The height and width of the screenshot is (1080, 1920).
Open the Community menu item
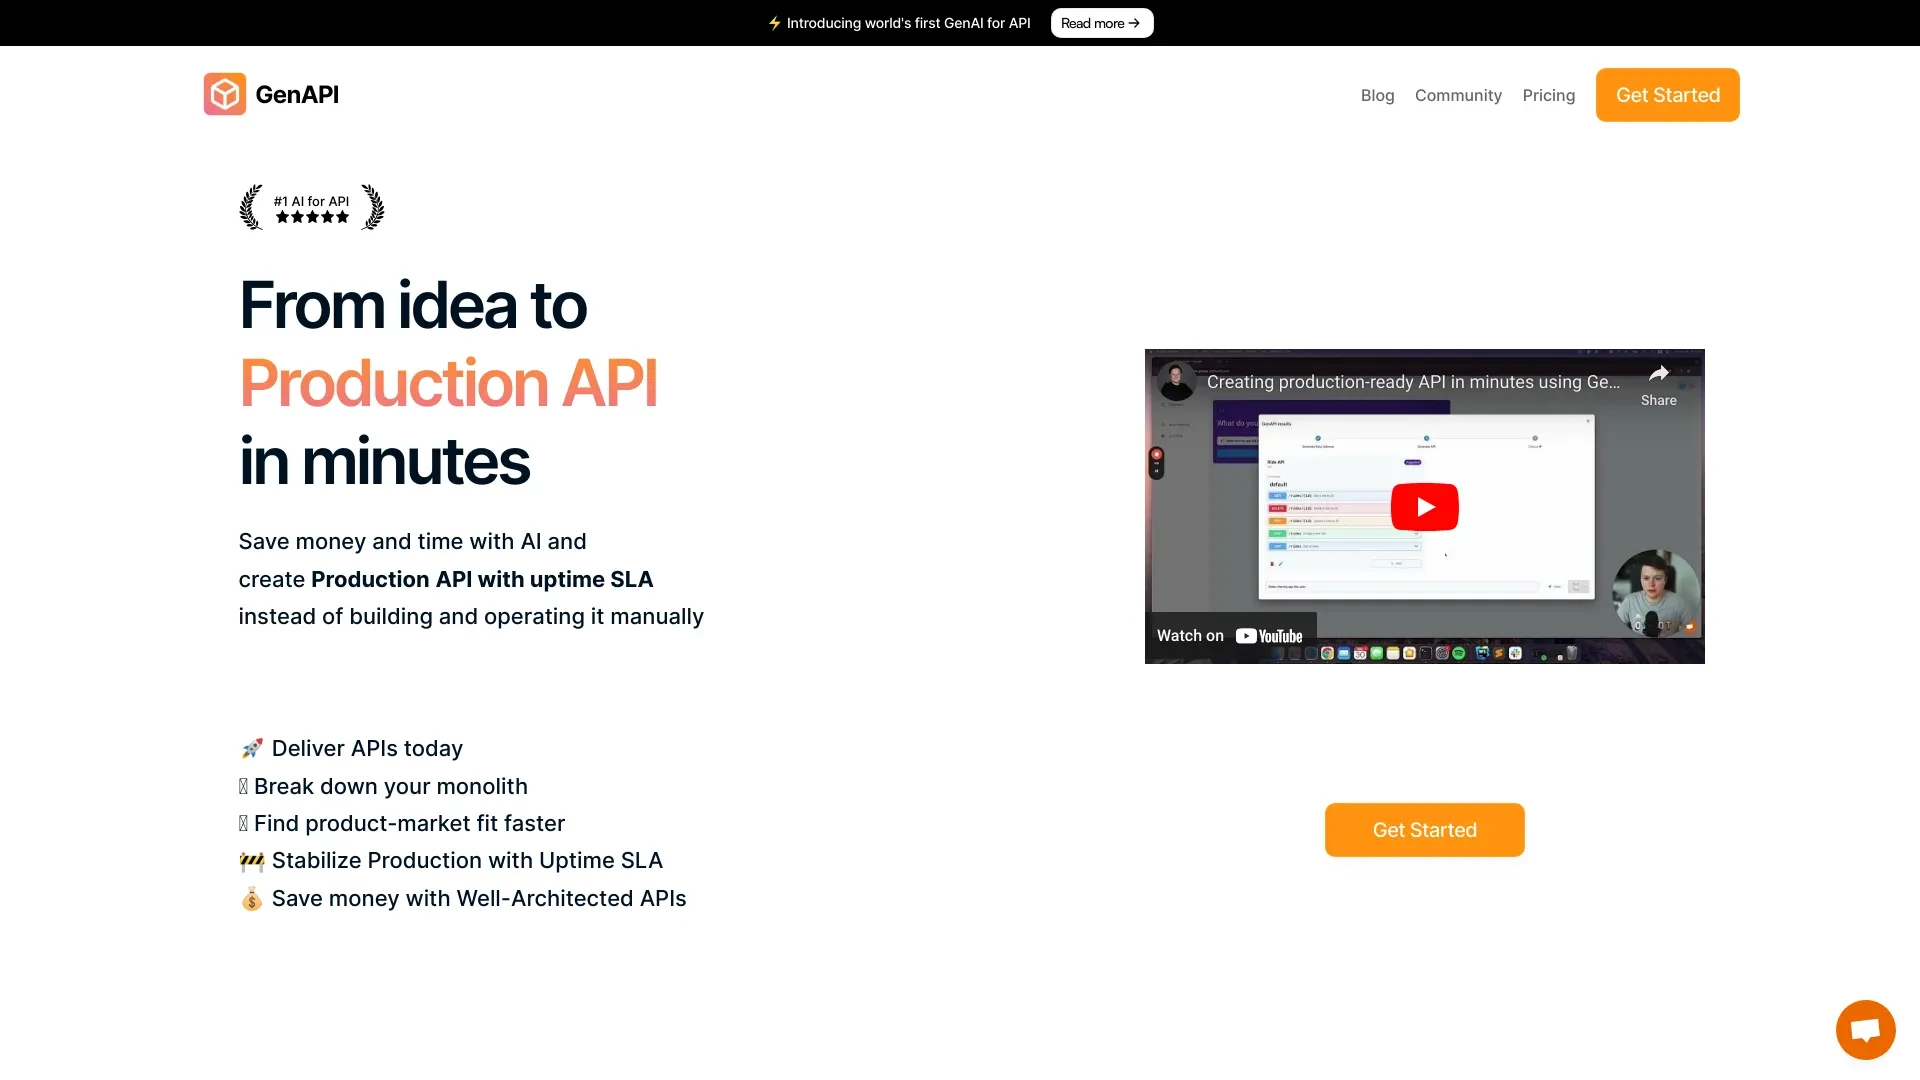(1458, 94)
